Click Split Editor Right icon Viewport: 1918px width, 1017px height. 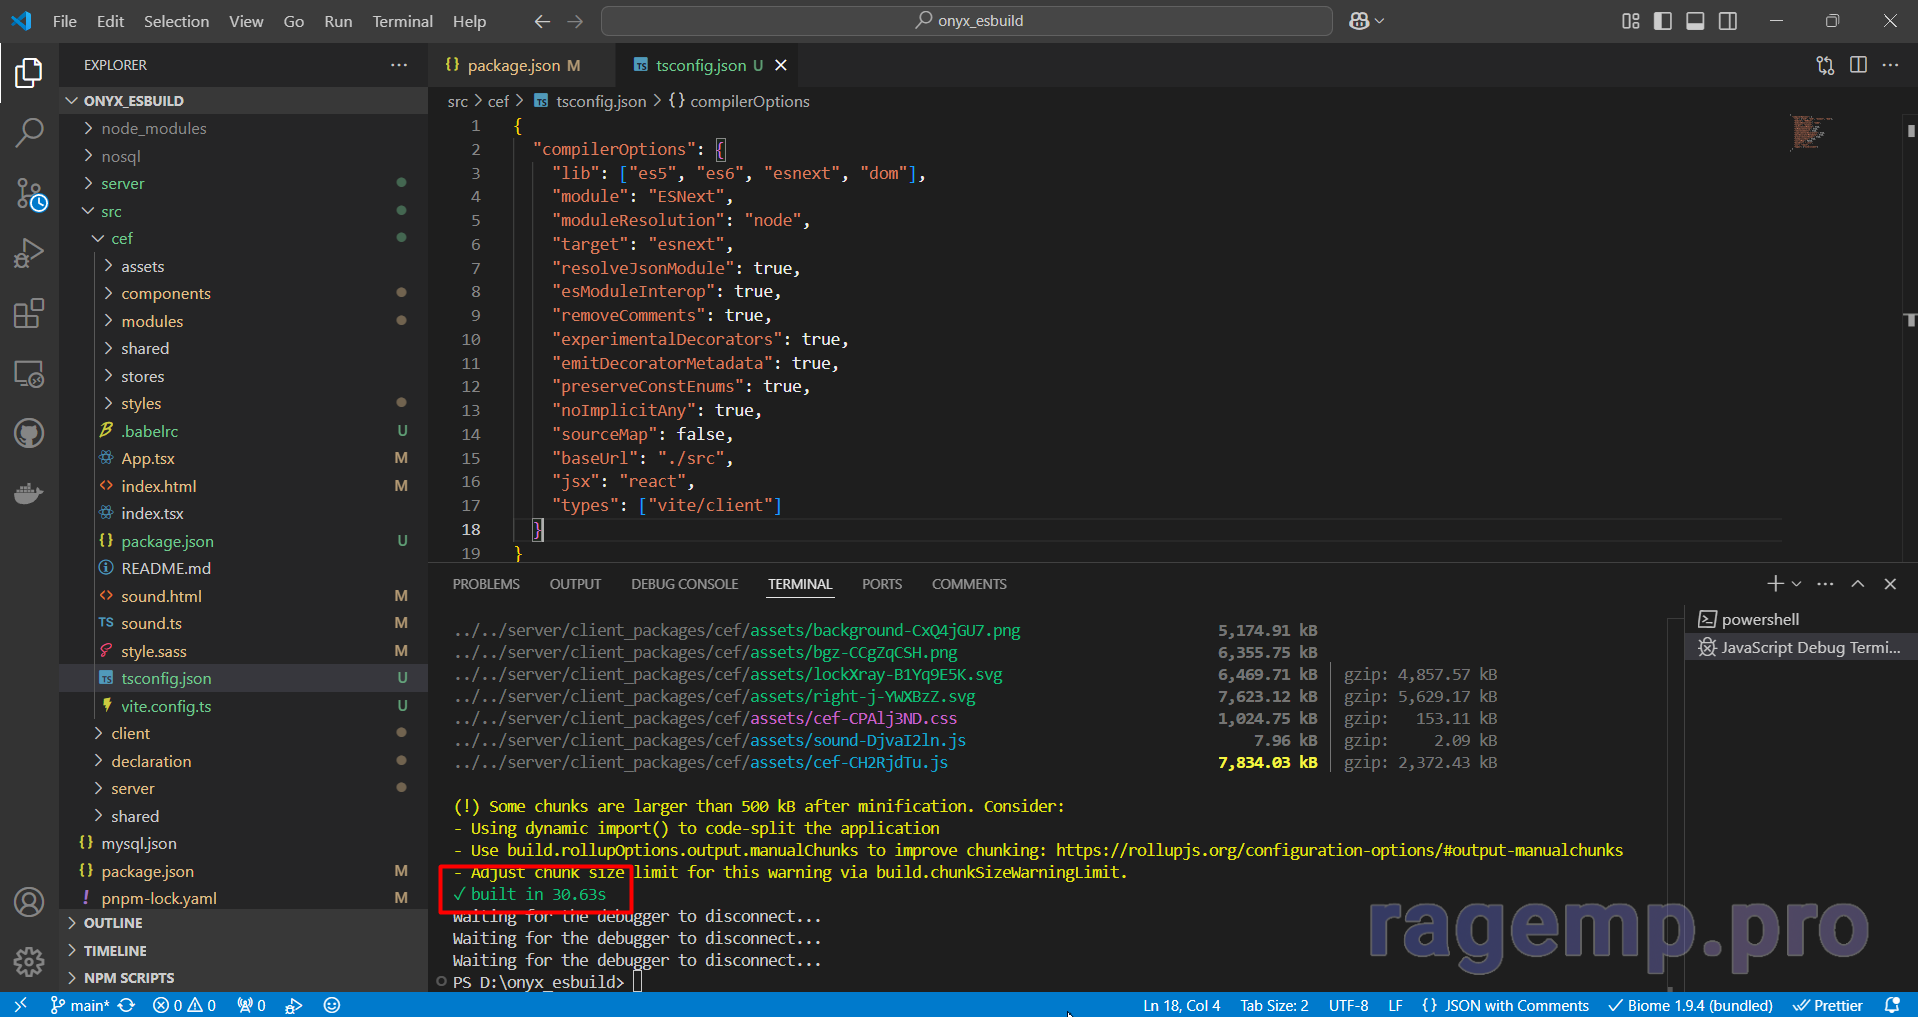pyautogui.click(x=1858, y=65)
